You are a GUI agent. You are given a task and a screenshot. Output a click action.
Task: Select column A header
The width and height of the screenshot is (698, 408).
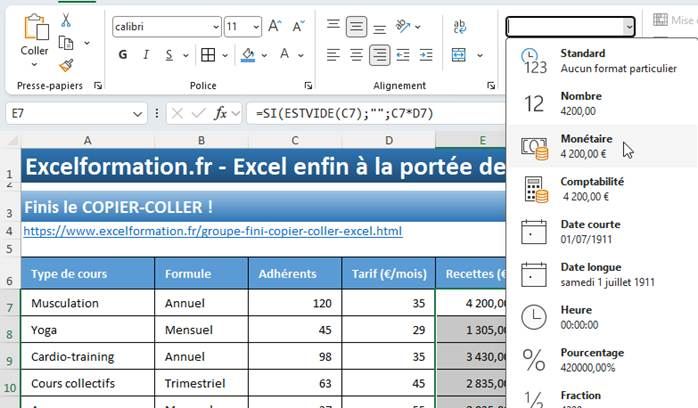point(88,141)
